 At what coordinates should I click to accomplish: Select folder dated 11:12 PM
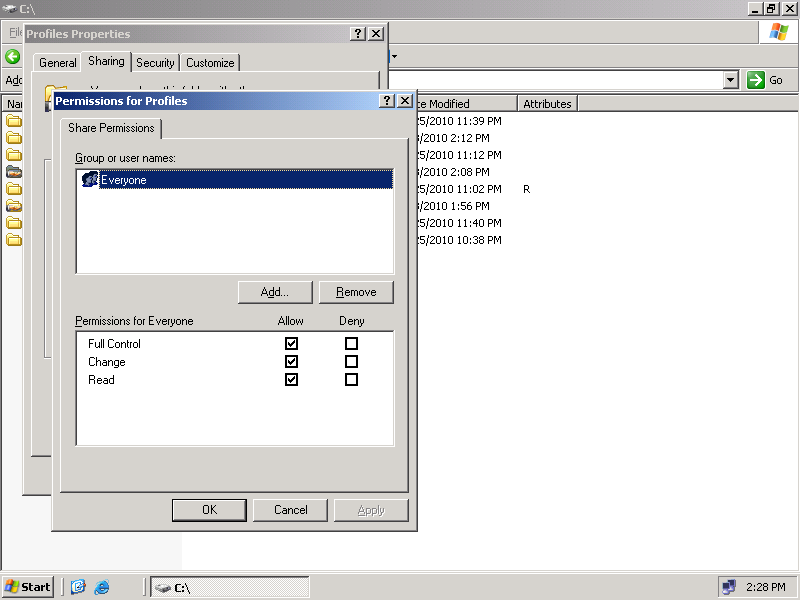[14, 155]
